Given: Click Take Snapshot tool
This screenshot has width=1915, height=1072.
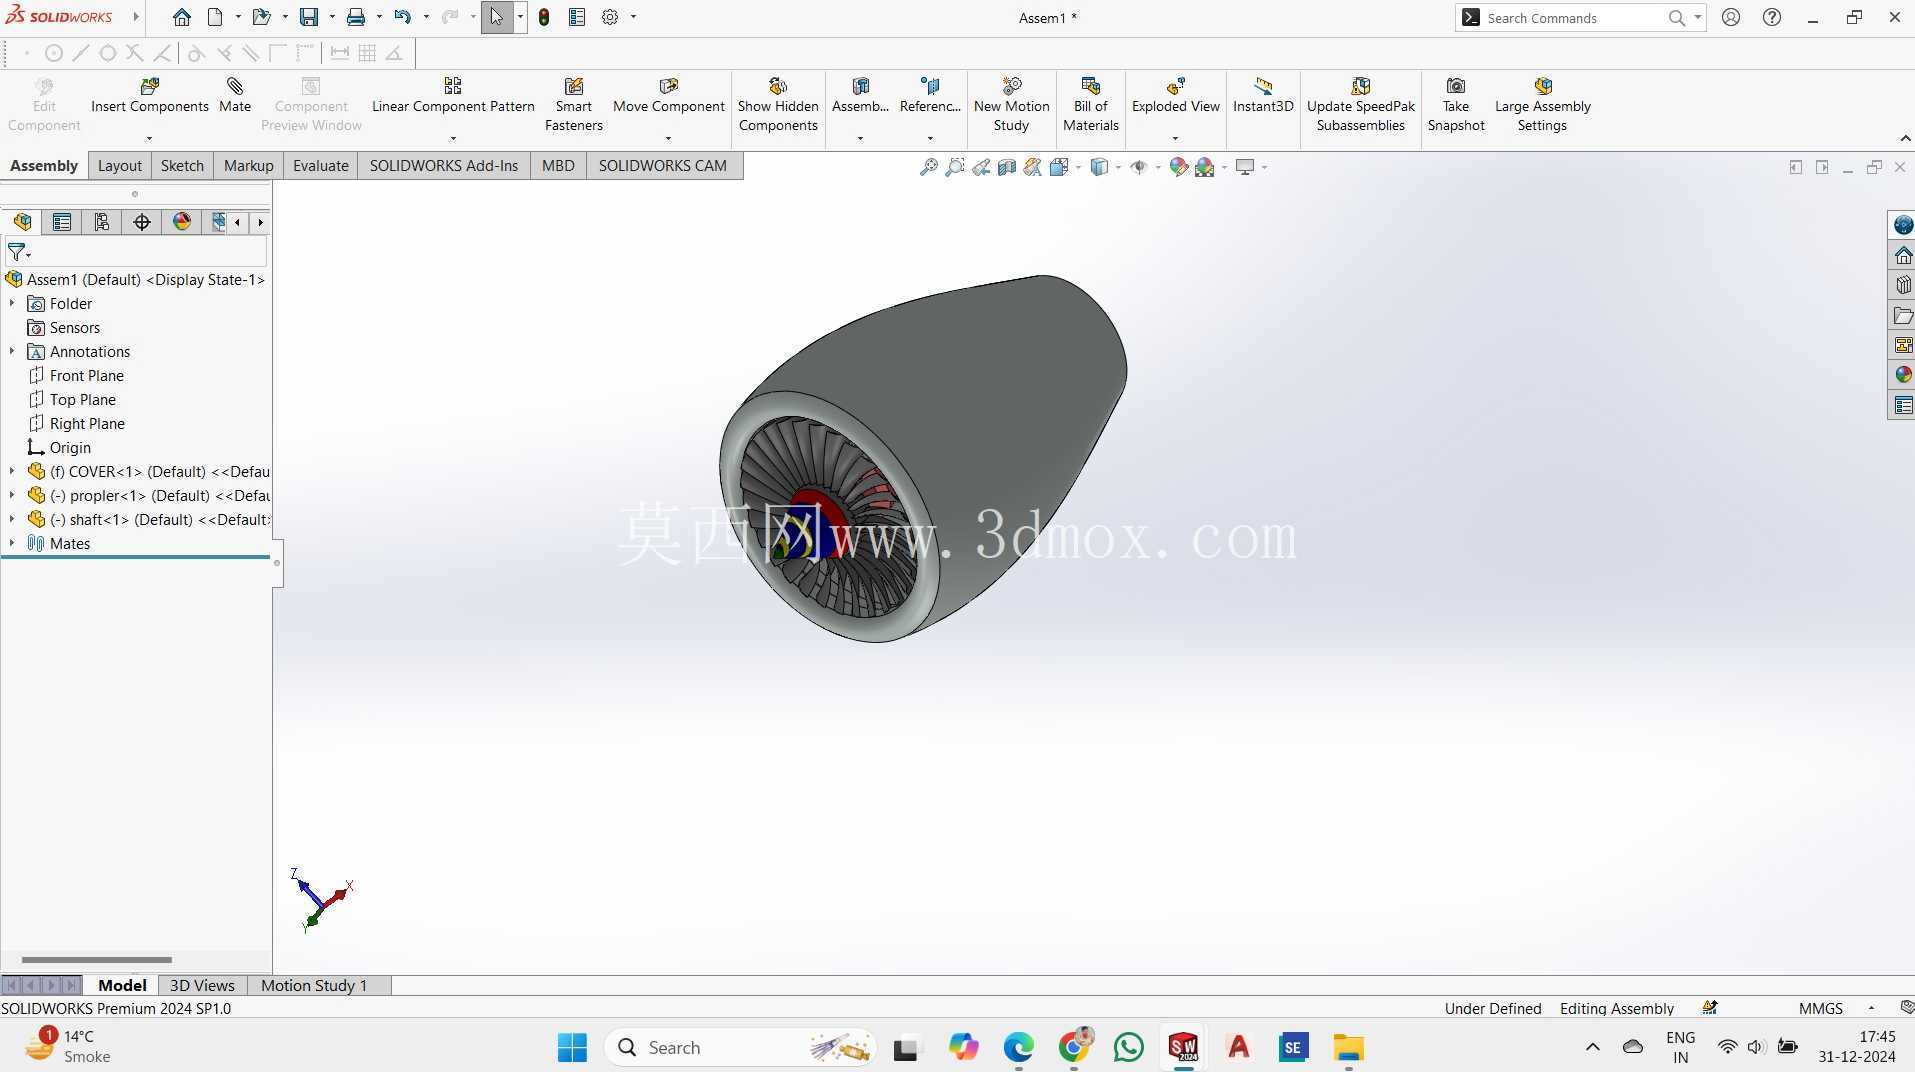Looking at the screenshot, I should (x=1456, y=105).
